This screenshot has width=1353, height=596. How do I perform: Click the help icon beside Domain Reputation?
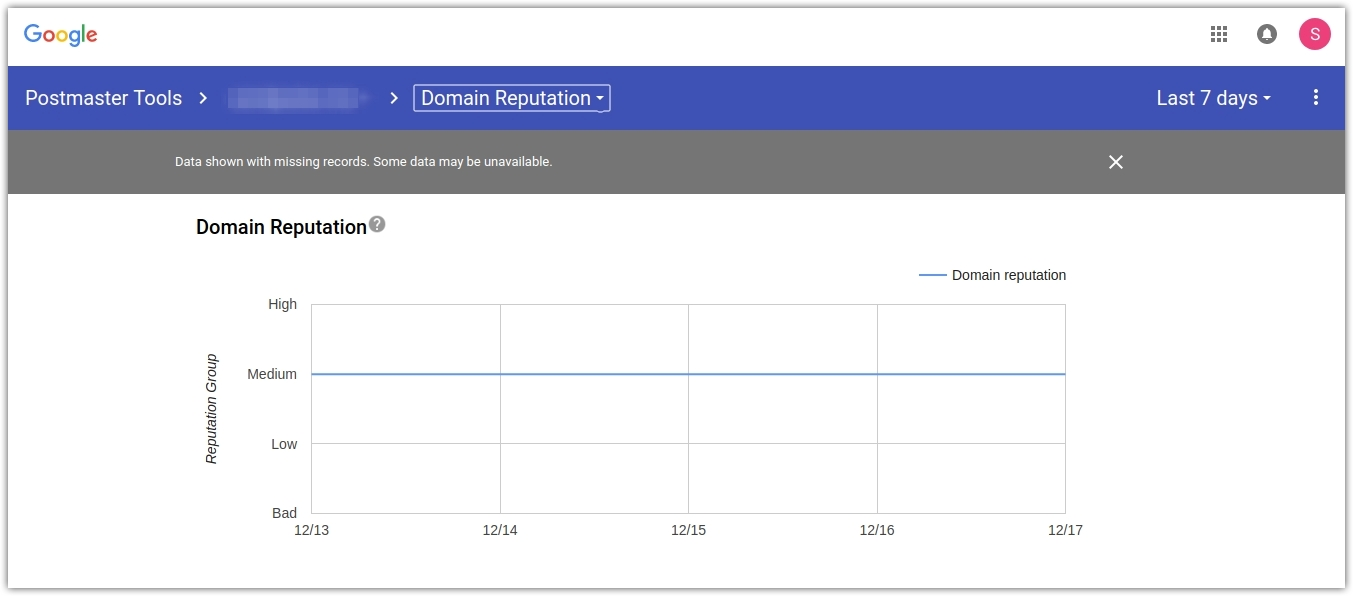(x=377, y=225)
